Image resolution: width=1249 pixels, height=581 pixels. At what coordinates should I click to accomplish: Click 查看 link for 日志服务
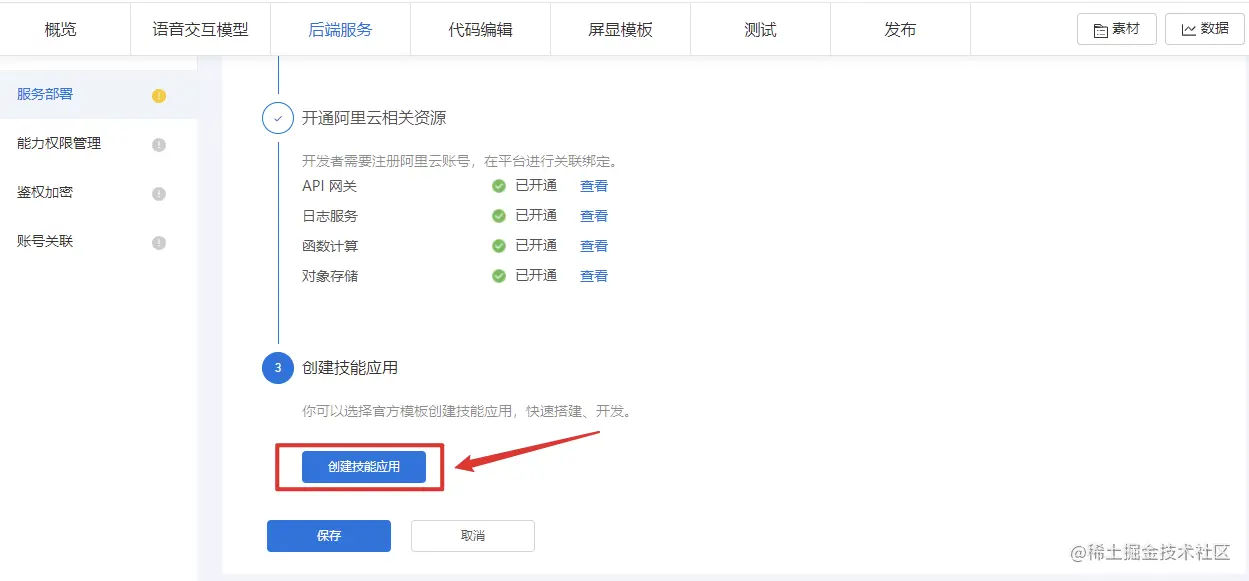[594, 216]
